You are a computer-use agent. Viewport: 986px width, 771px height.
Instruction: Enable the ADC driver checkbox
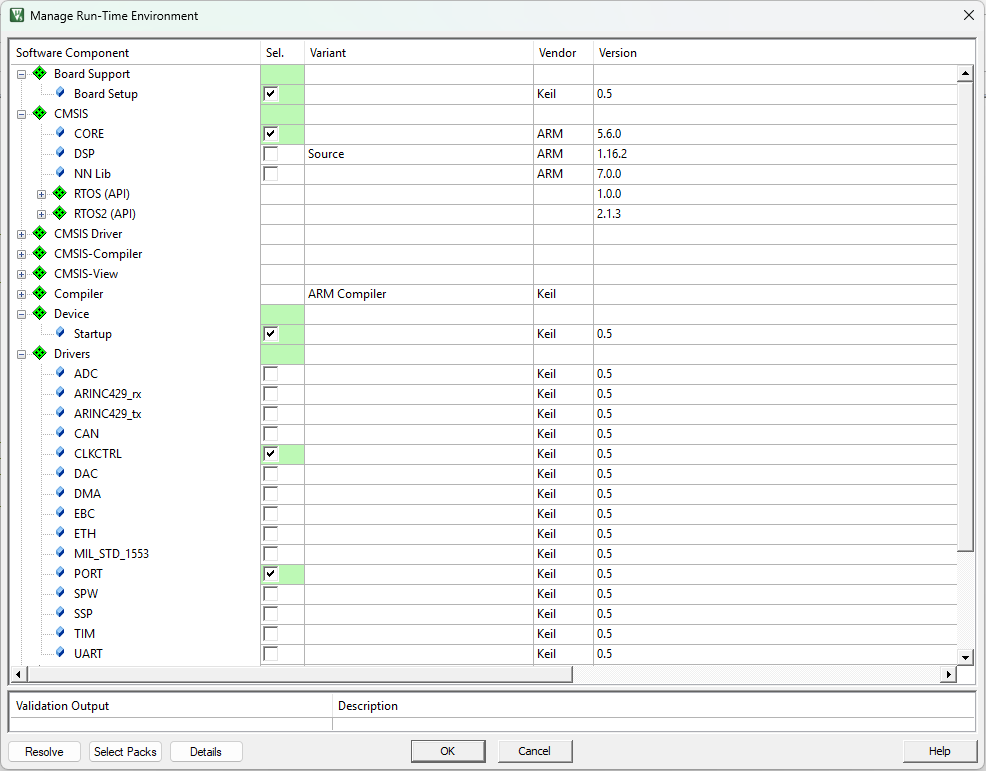click(x=271, y=374)
